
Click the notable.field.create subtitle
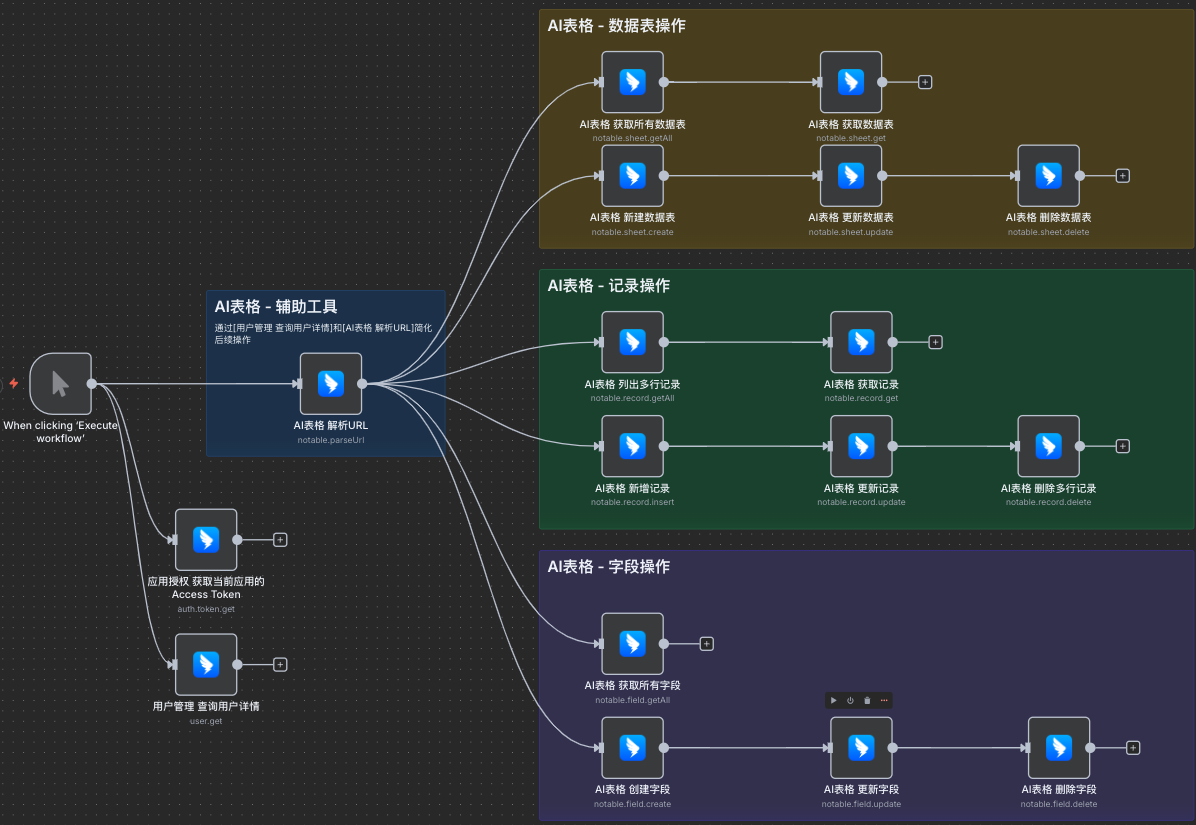click(632, 804)
